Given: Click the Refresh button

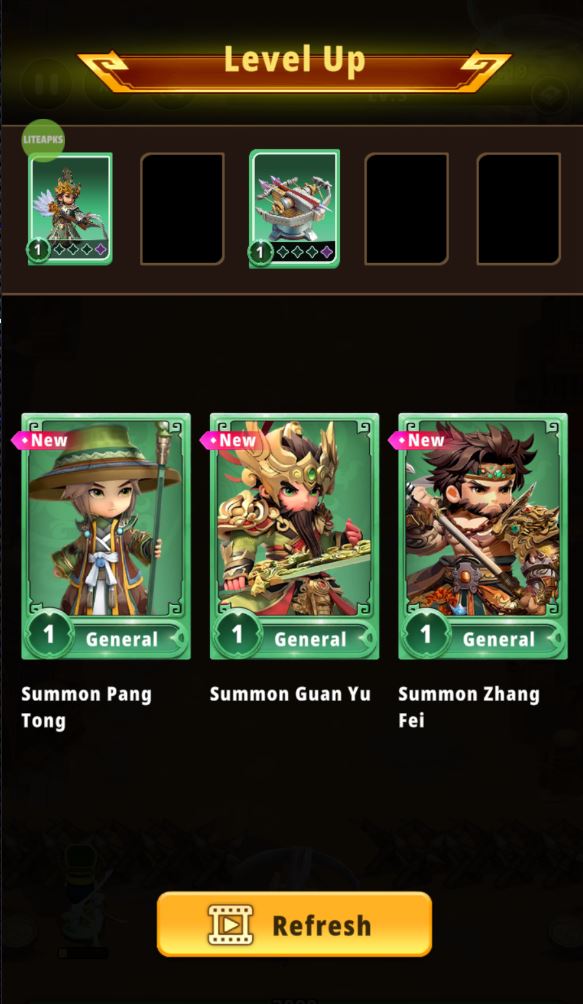Looking at the screenshot, I should pyautogui.click(x=294, y=924).
